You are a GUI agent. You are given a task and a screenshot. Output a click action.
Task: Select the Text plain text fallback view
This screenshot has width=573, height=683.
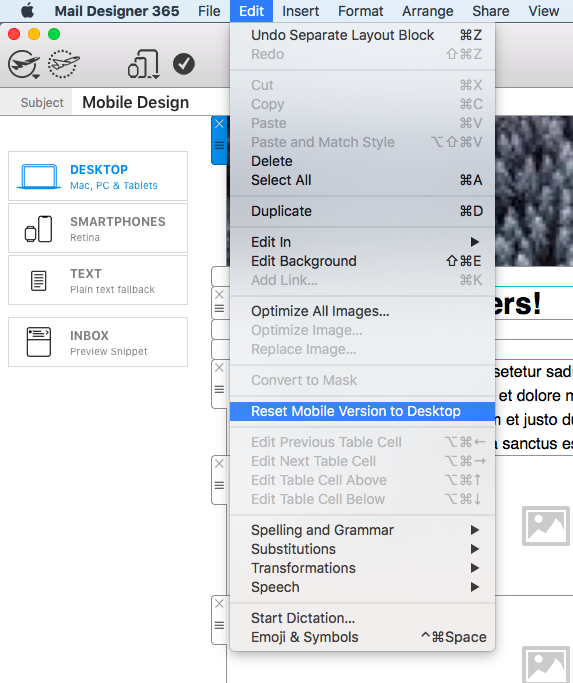98,280
